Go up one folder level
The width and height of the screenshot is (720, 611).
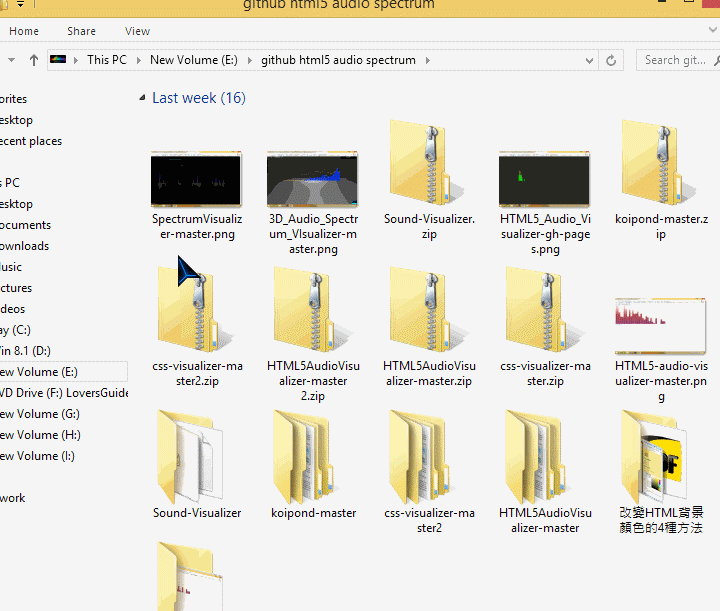coord(34,60)
